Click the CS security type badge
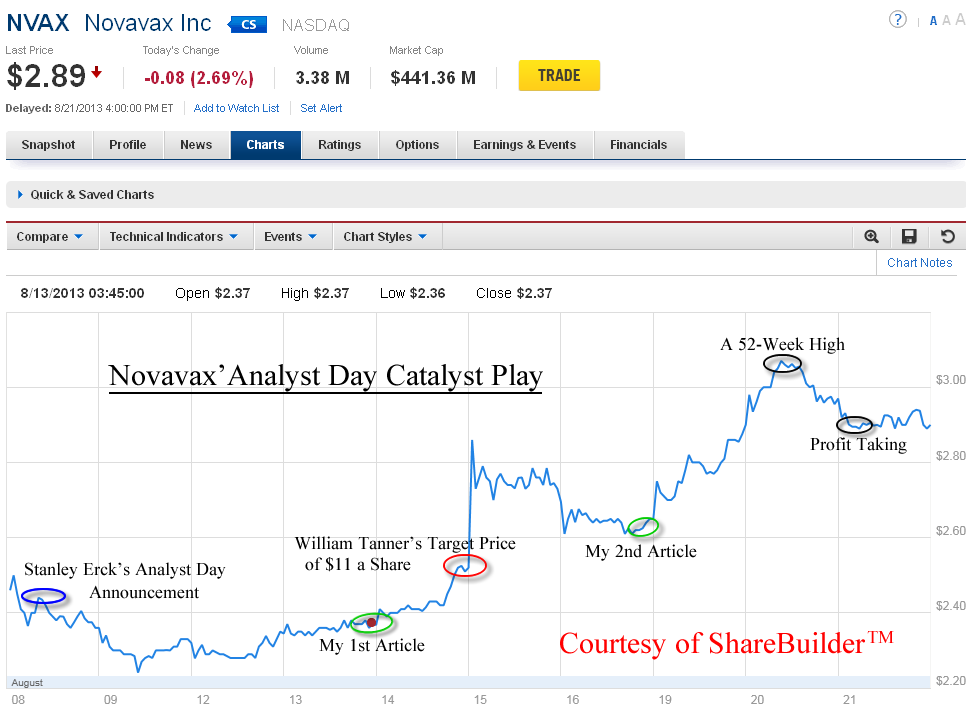The image size is (977, 714). click(247, 24)
